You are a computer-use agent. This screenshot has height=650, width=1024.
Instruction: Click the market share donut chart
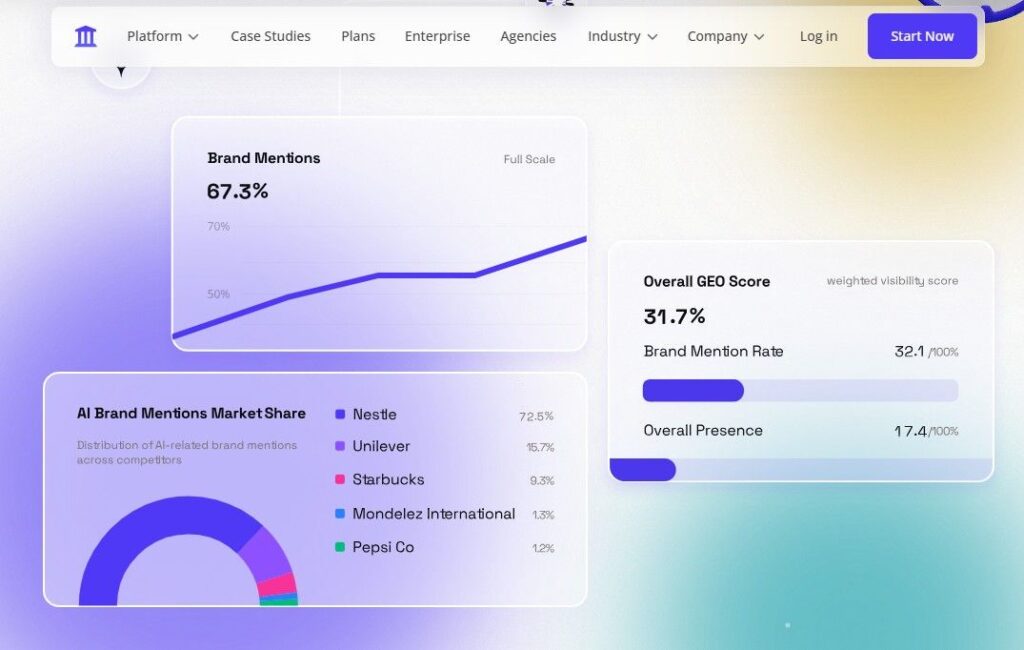click(188, 551)
